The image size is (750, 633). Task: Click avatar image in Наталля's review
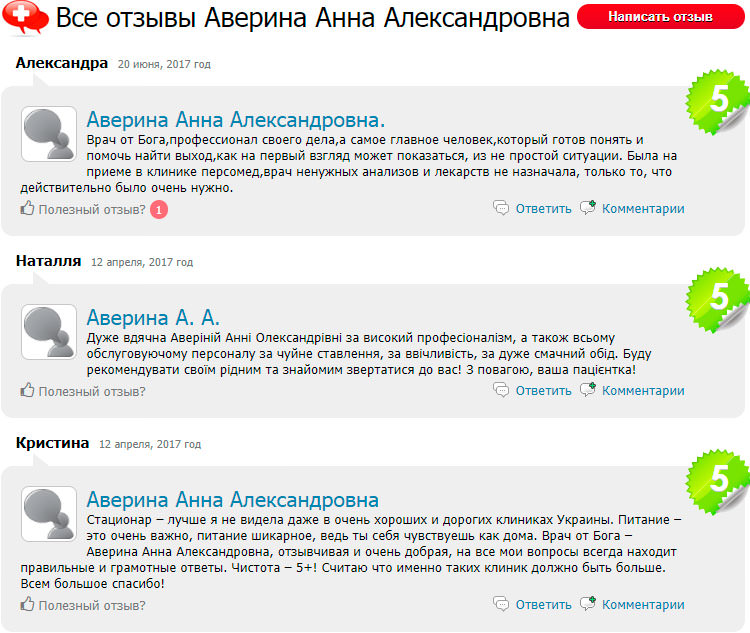49,332
